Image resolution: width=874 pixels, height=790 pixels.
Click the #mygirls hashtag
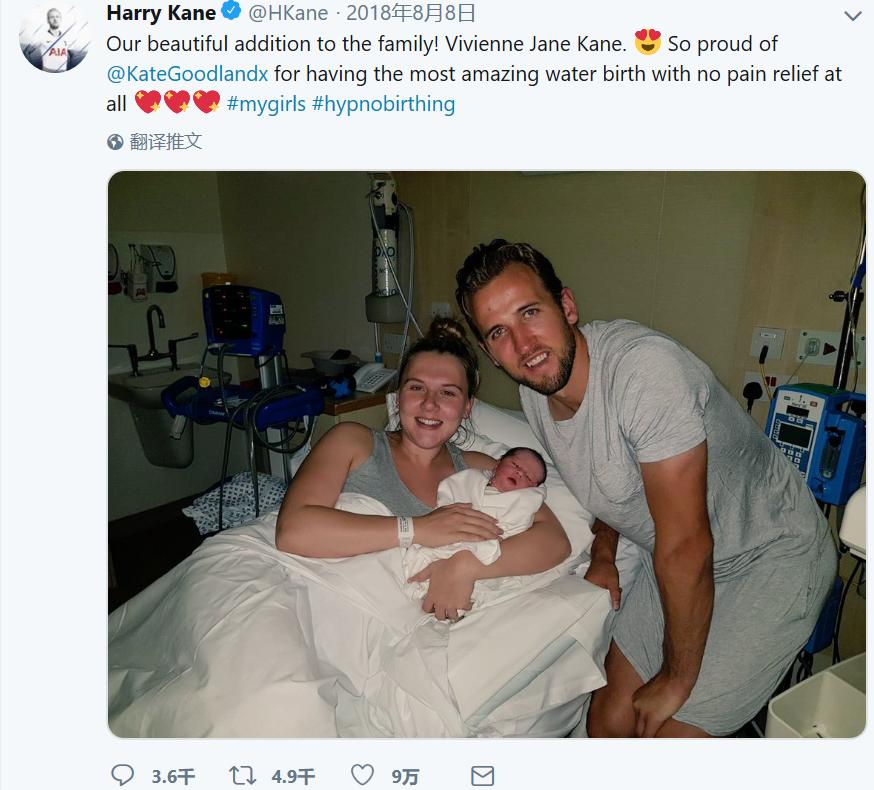coord(266,104)
